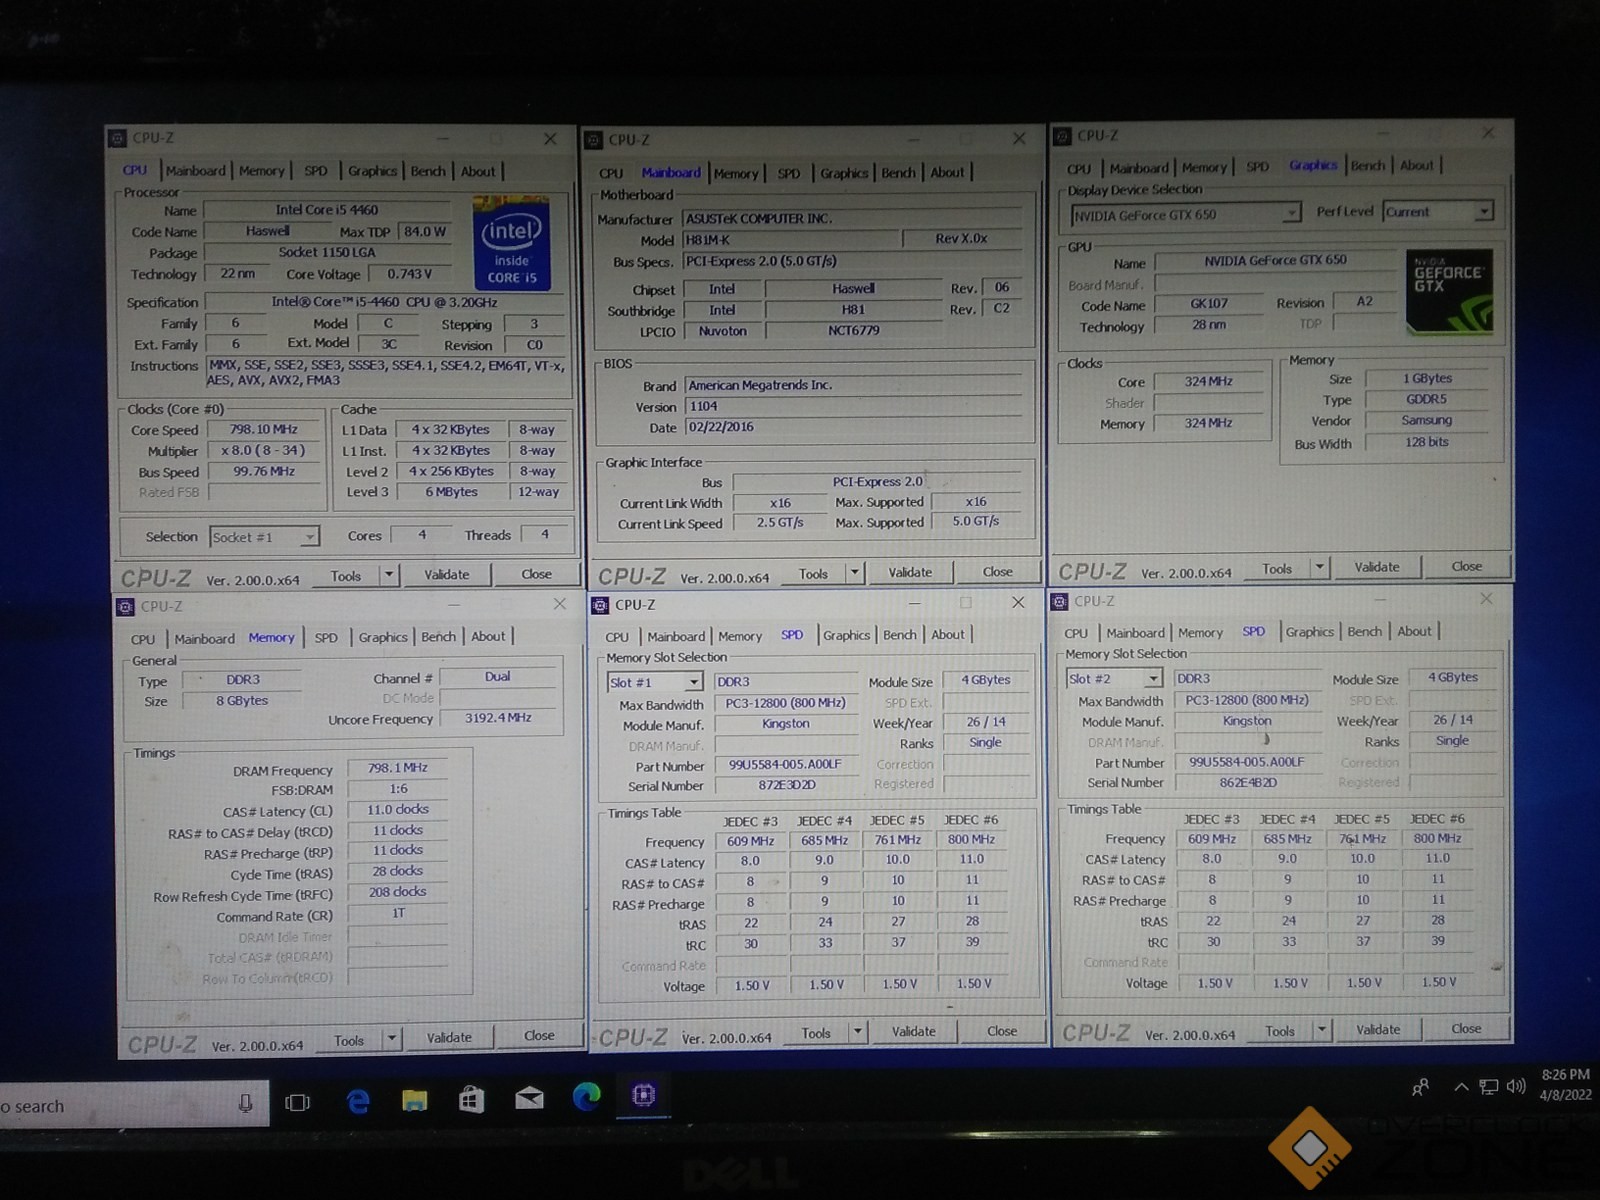
Task: Click the CPU-Z title icon in the Memory window
Action: coord(125,606)
